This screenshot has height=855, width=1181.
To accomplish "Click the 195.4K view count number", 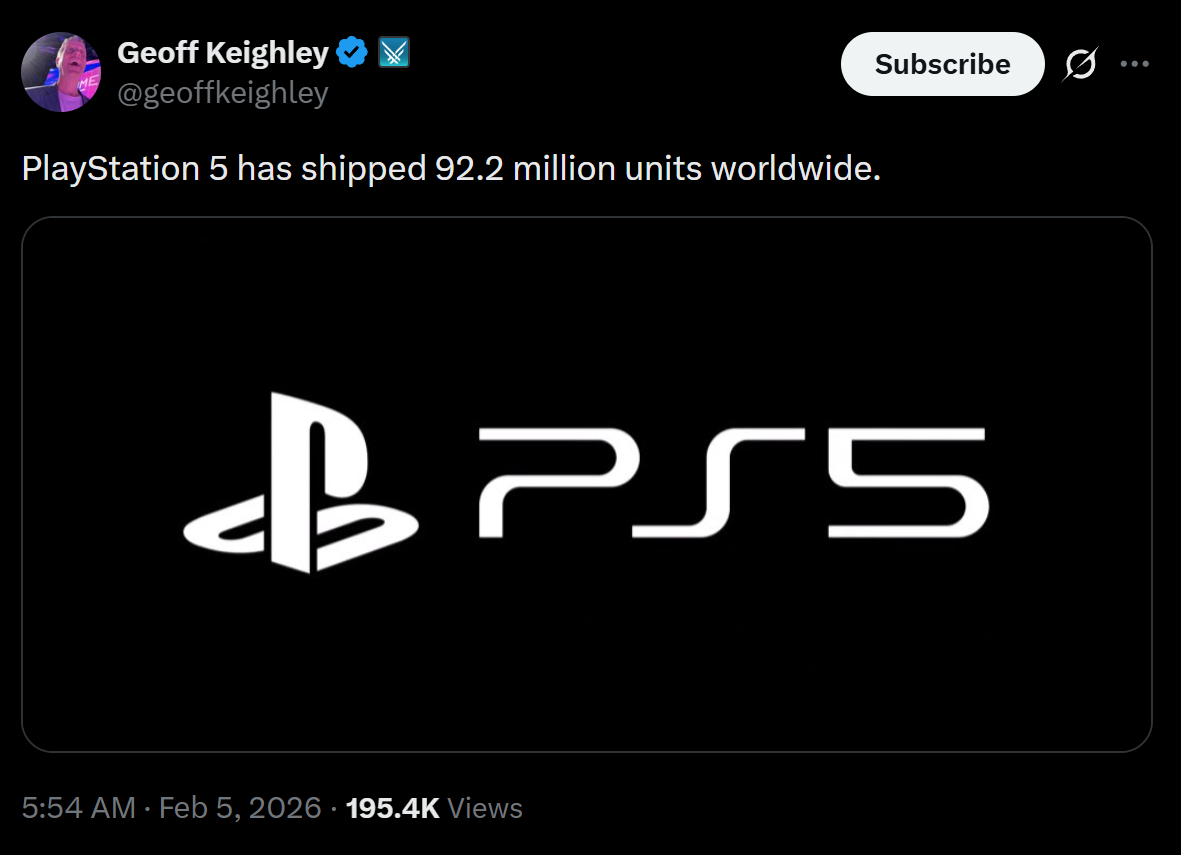I will [x=392, y=808].
